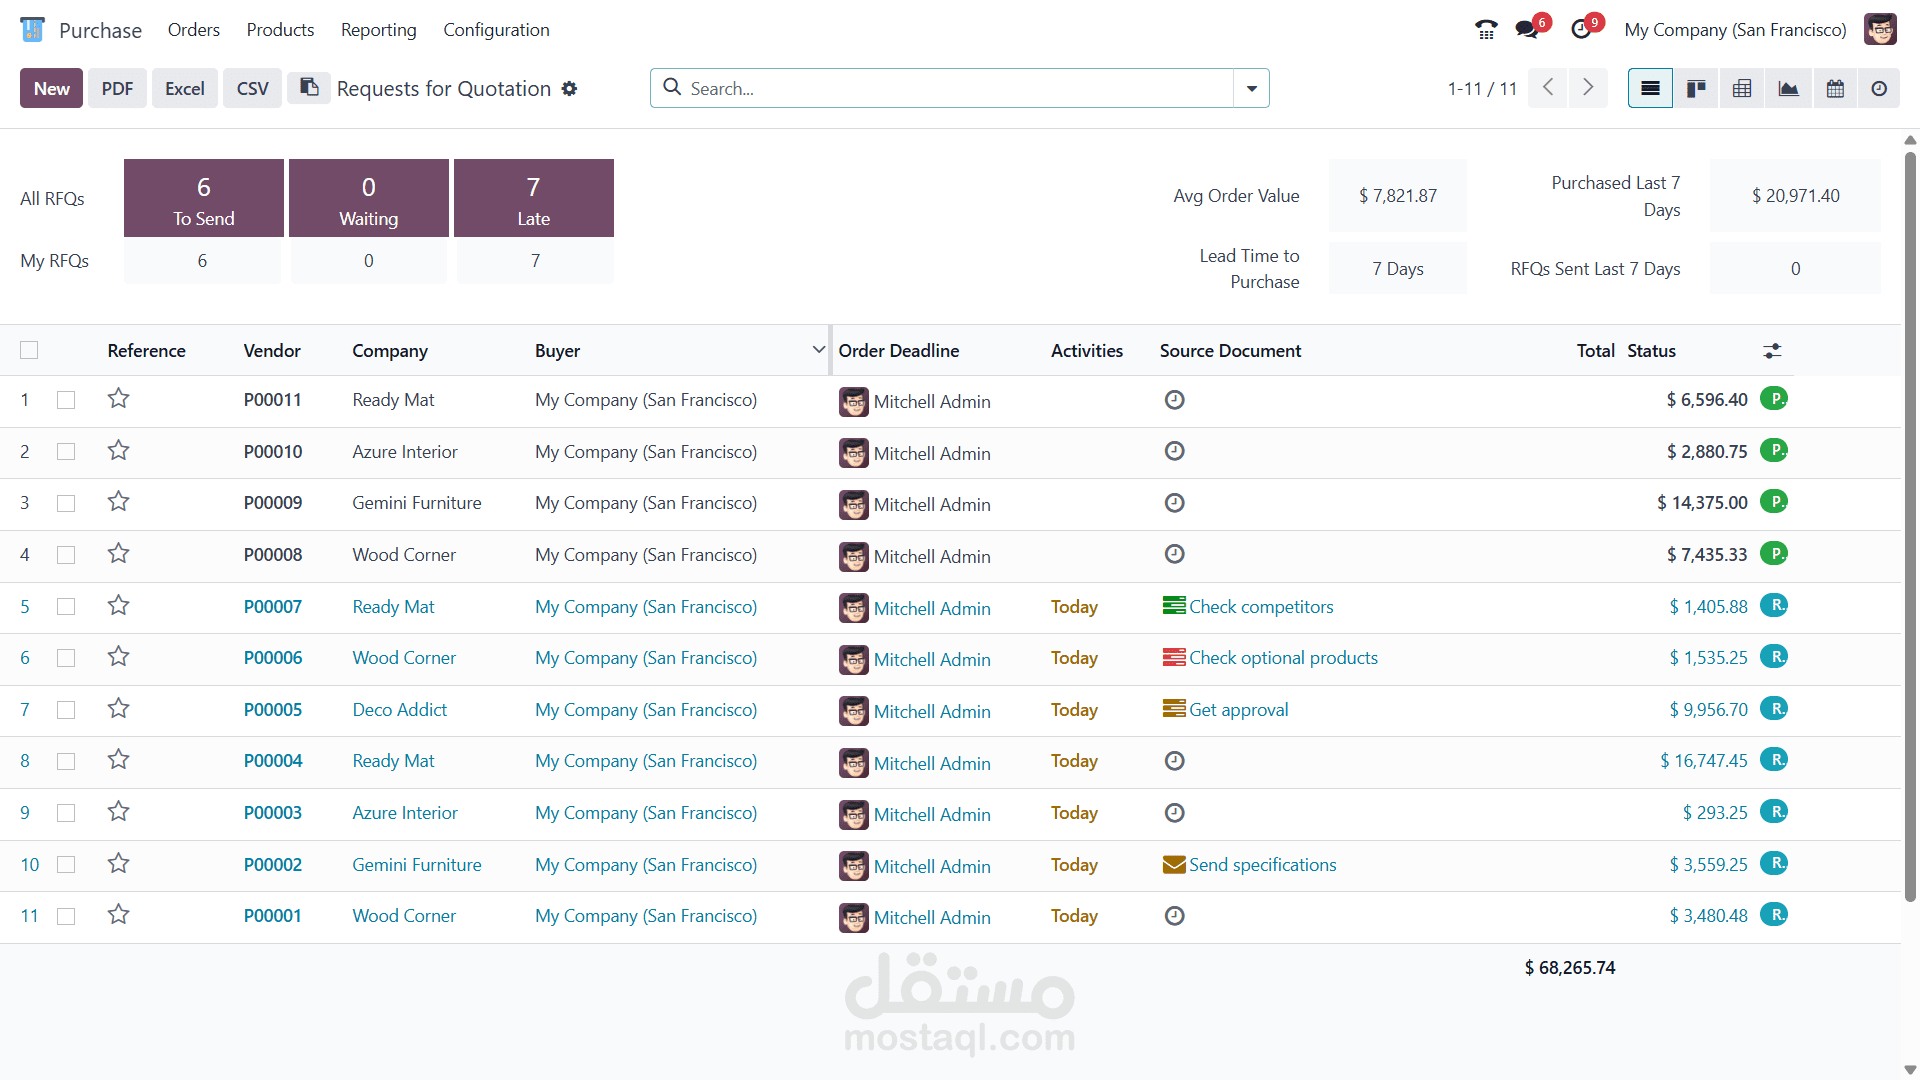Check the select-all checkbox in header

pyautogui.click(x=29, y=350)
